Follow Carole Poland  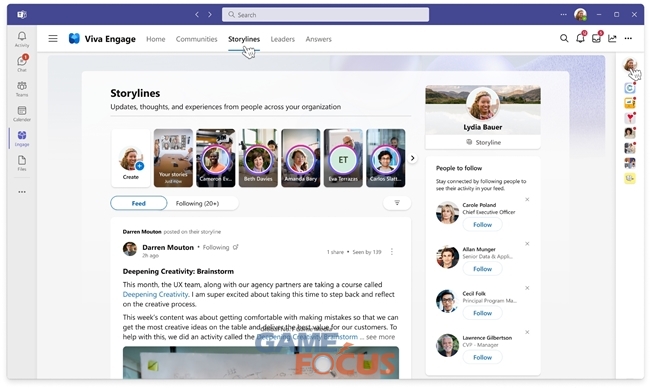point(483,225)
